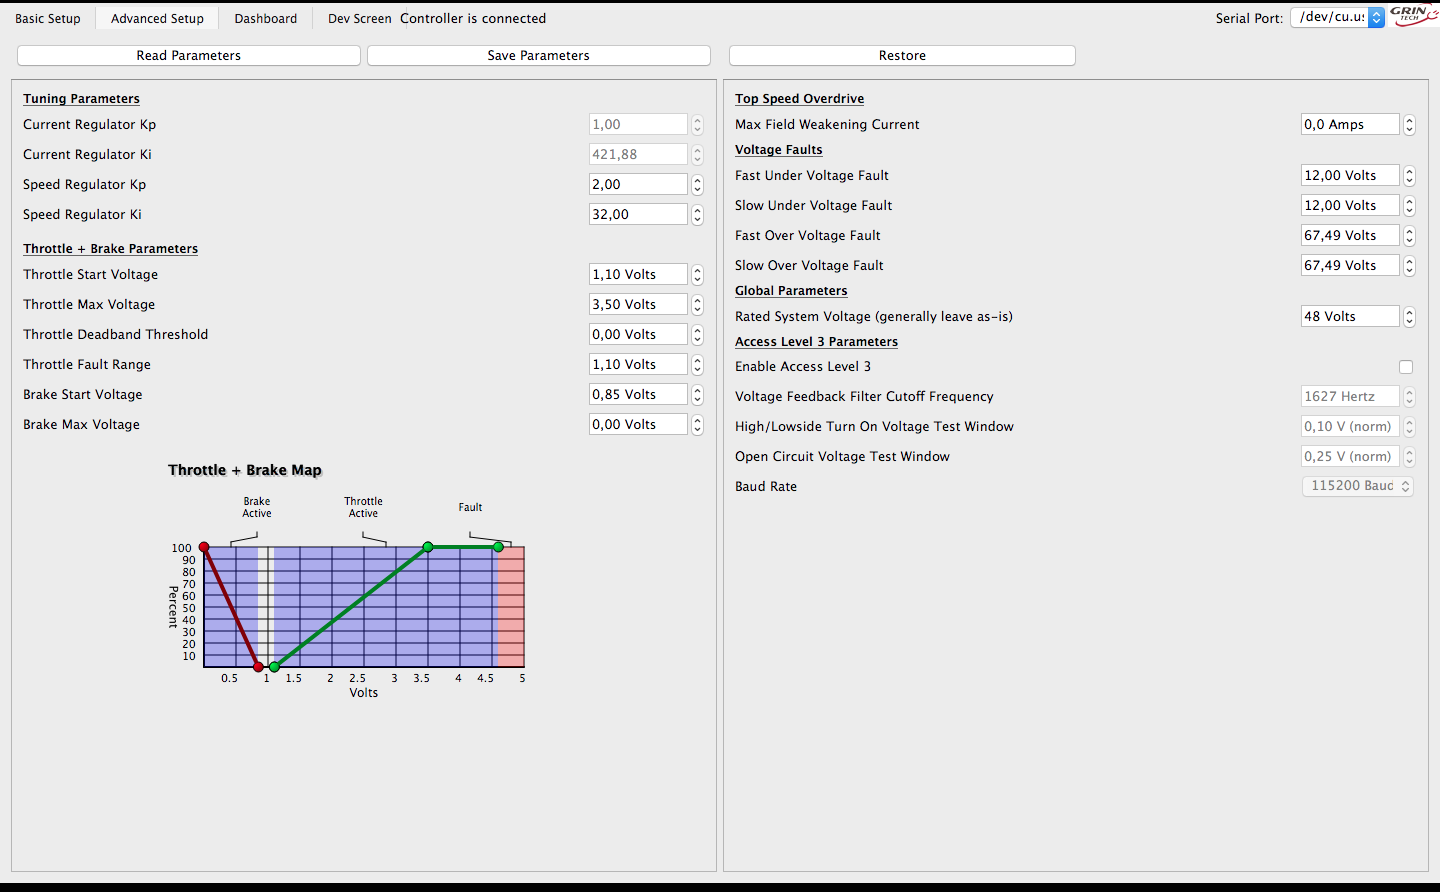
Task: Click the Max Field Weakening Current stepper
Action: 1409,125
